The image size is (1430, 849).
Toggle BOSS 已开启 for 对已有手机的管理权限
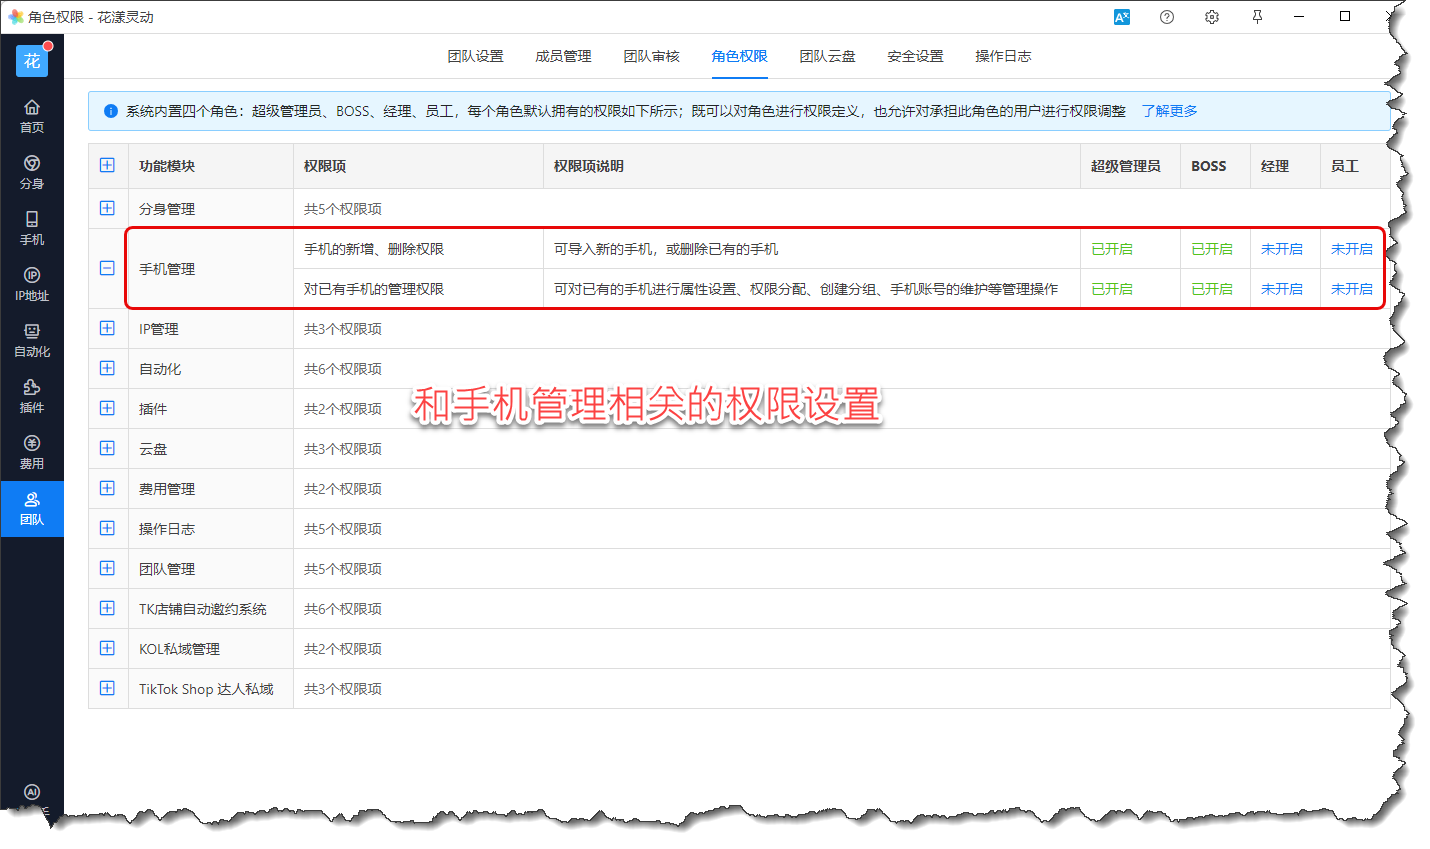pos(1212,289)
